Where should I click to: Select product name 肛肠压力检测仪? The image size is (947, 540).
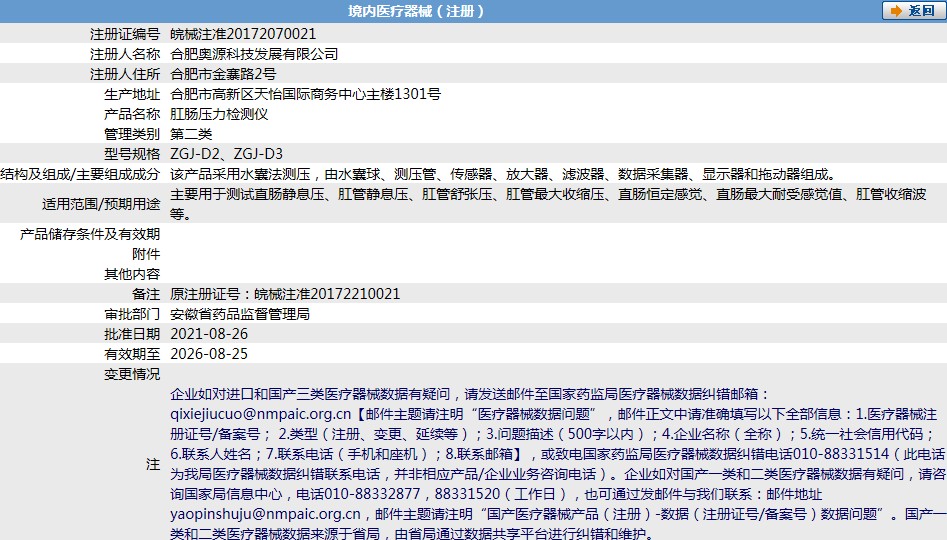219,114
